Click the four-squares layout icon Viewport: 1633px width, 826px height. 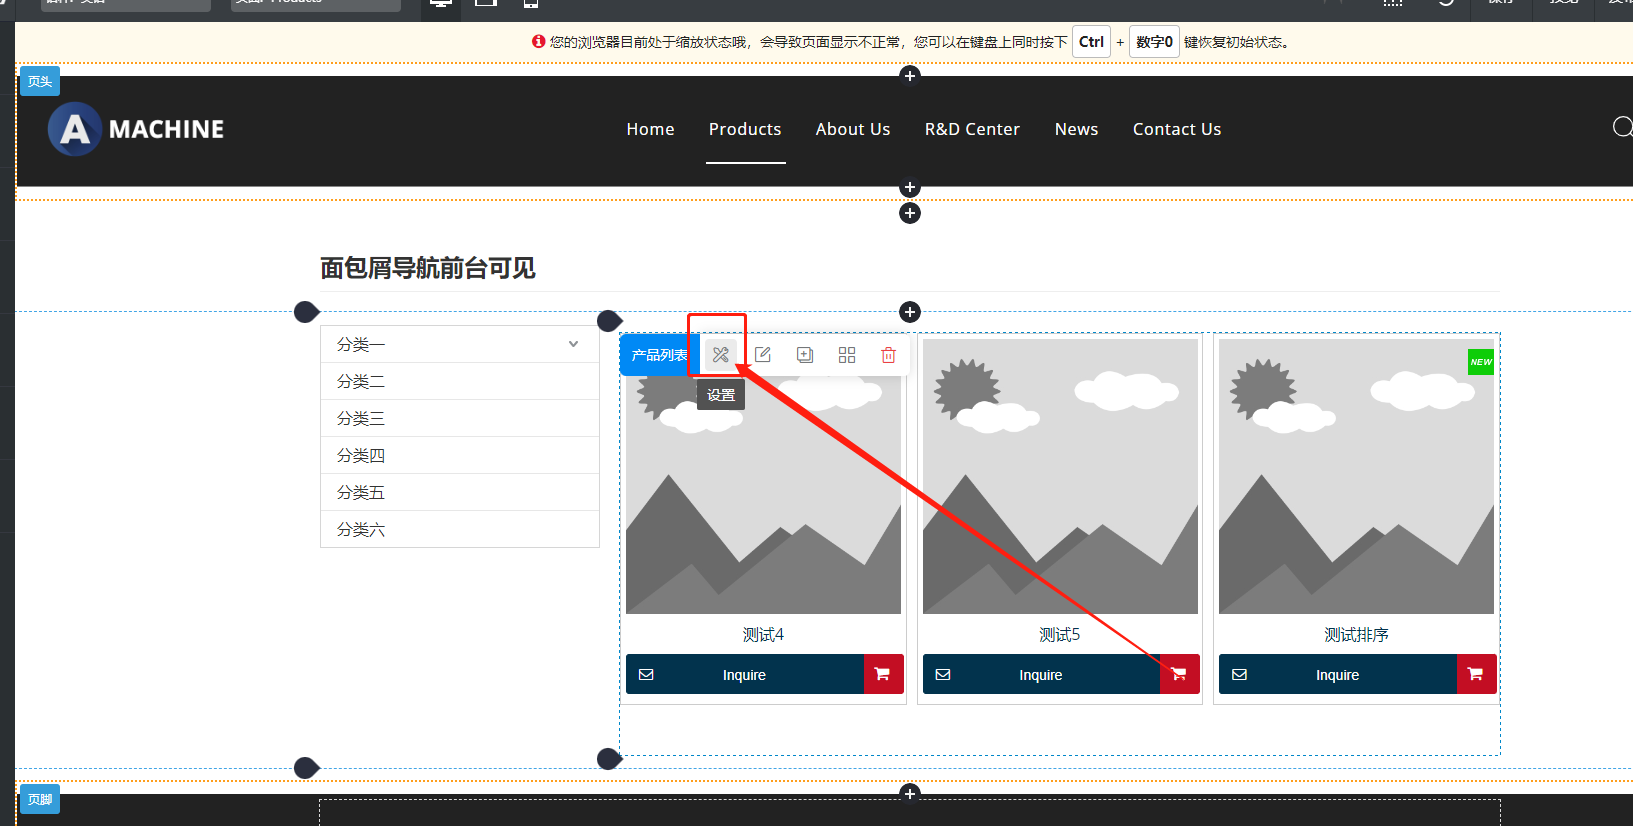click(847, 355)
